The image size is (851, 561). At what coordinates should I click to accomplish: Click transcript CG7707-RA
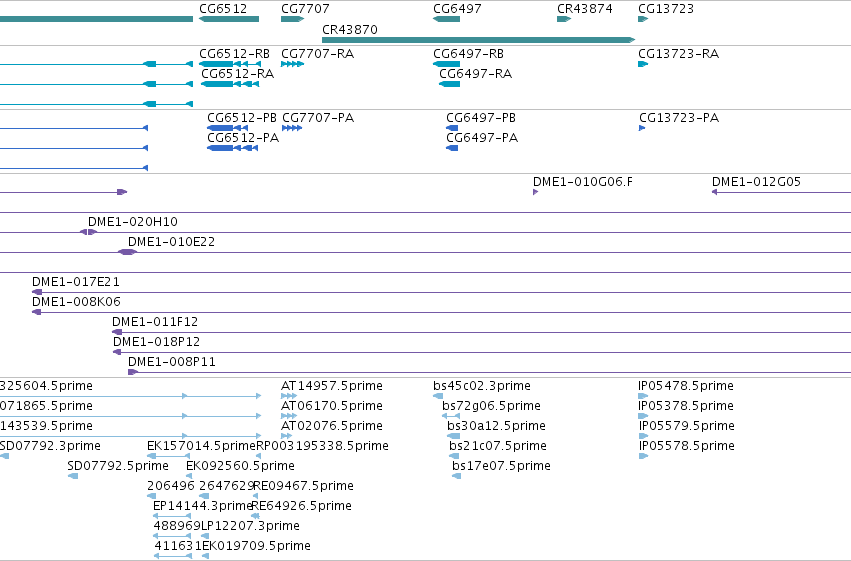[x=293, y=64]
